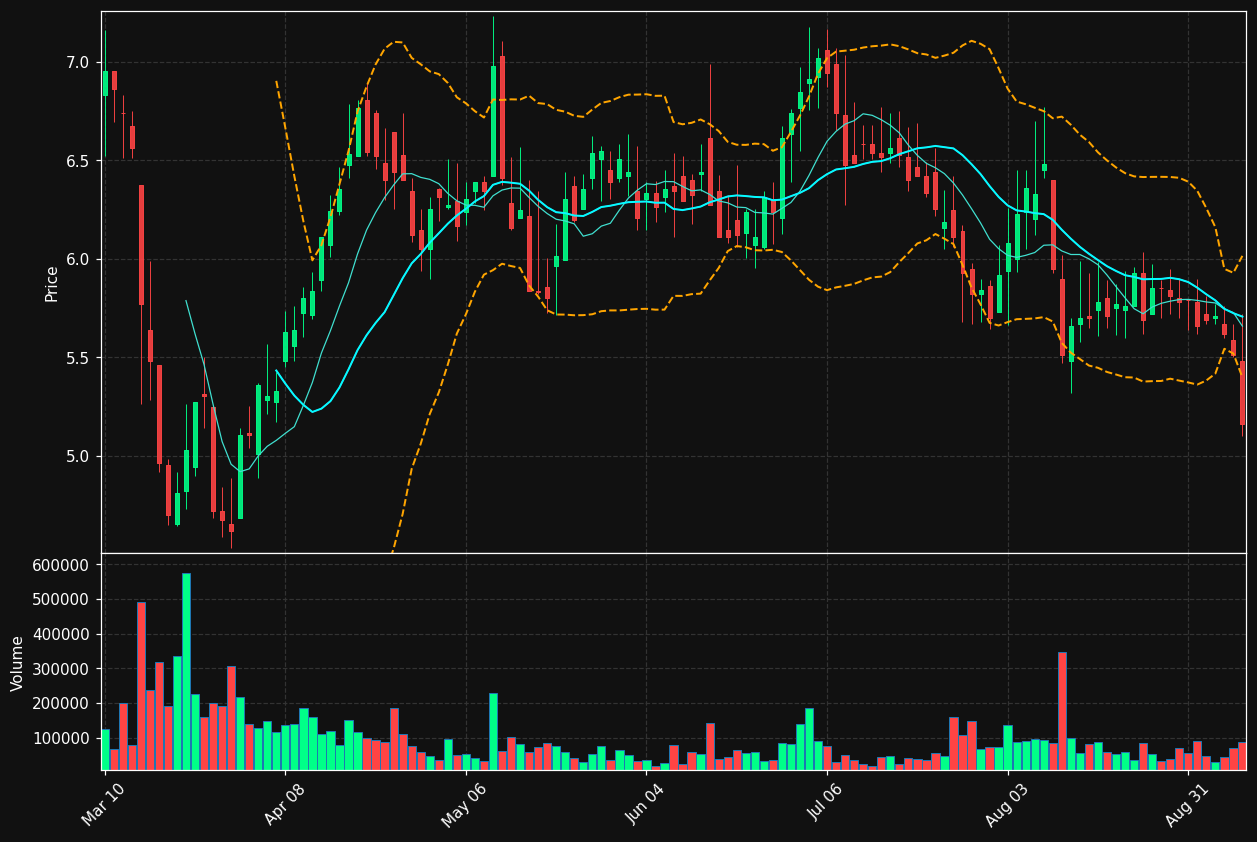
Task: Click the Price axis title
Action: tap(52, 284)
